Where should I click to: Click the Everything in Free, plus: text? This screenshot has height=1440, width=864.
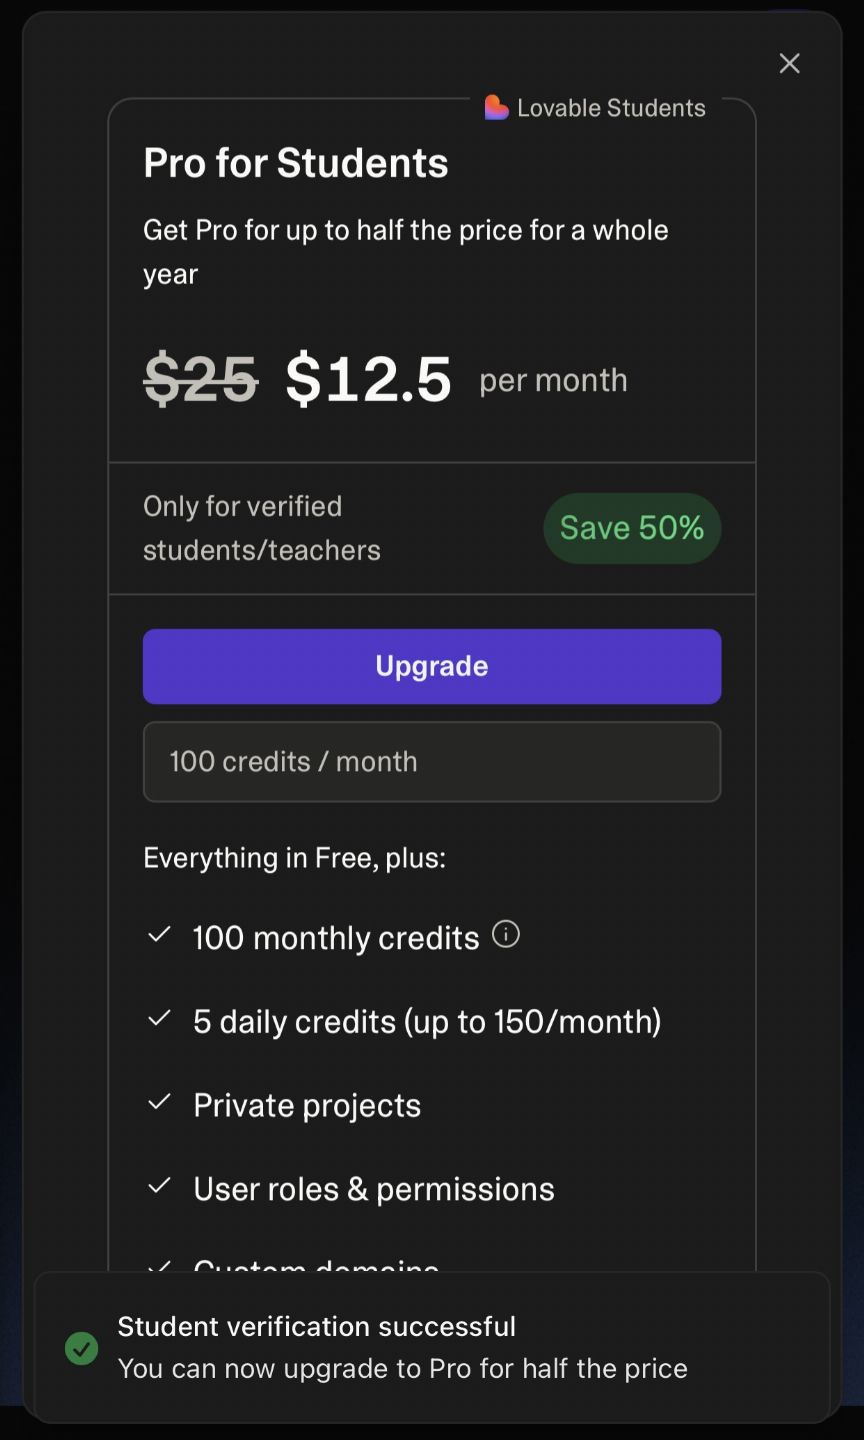click(294, 858)
